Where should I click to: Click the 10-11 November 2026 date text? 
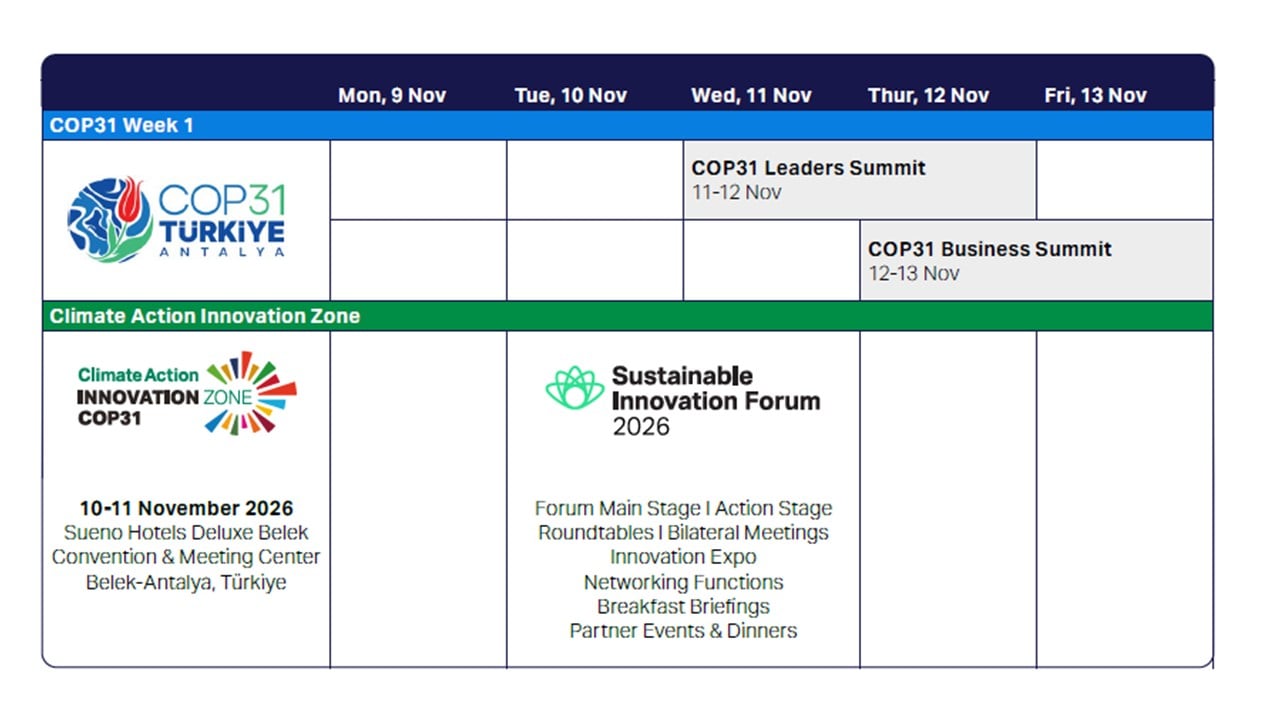pyautogui.click(x=187, y=508)
